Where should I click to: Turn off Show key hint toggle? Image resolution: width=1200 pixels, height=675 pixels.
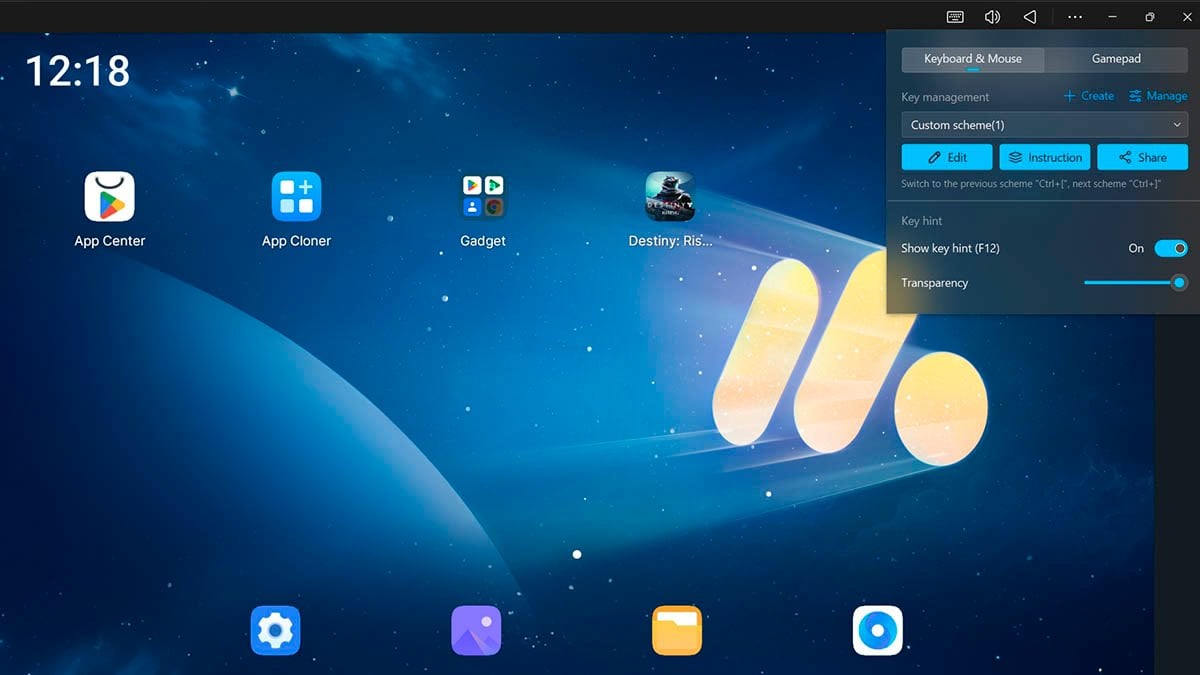click(x=1171, y=248)
